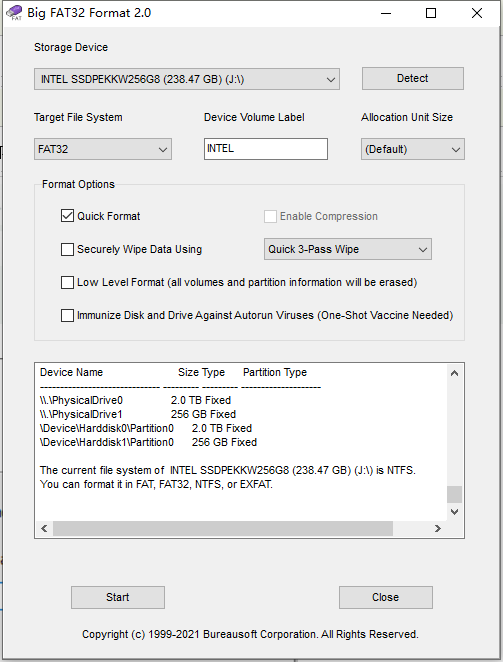The image size is (503, 662).
Task: Close the window via title bar X
Action: (477, 13)
